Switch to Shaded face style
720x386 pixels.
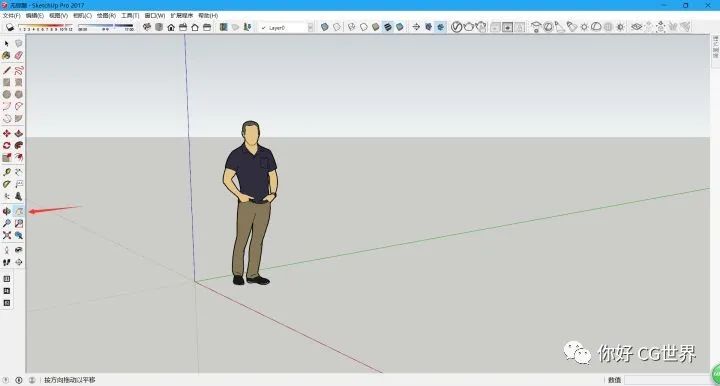(376, 27)
